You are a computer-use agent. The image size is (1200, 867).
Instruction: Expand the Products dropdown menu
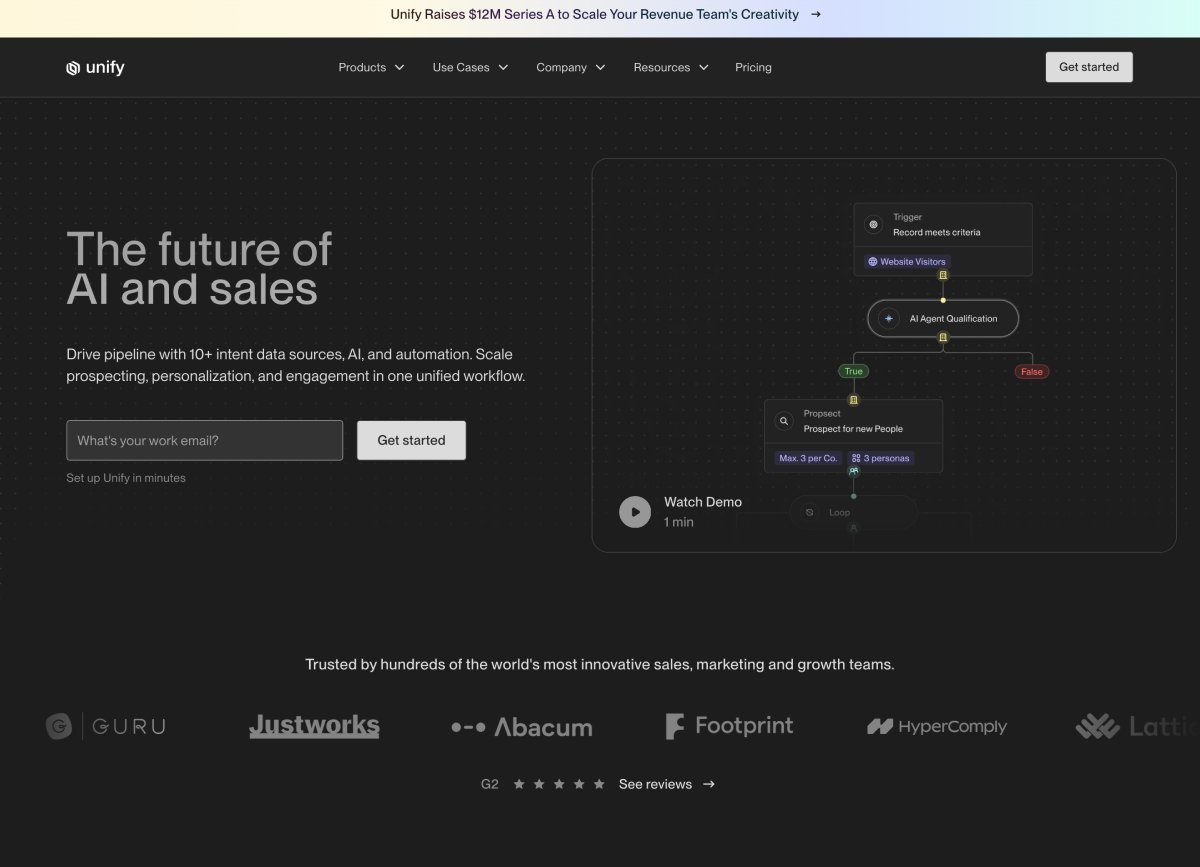pos(371,68)
